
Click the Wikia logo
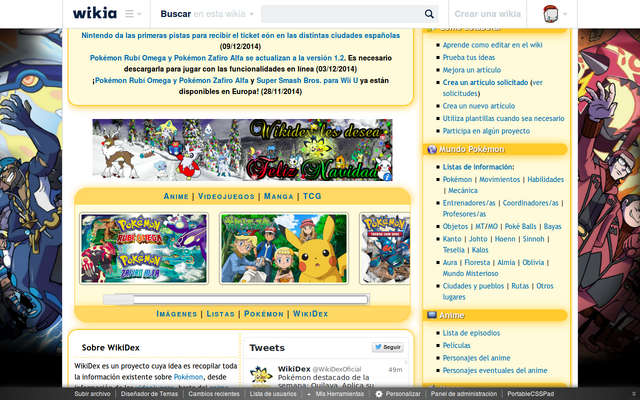[95, 13]
